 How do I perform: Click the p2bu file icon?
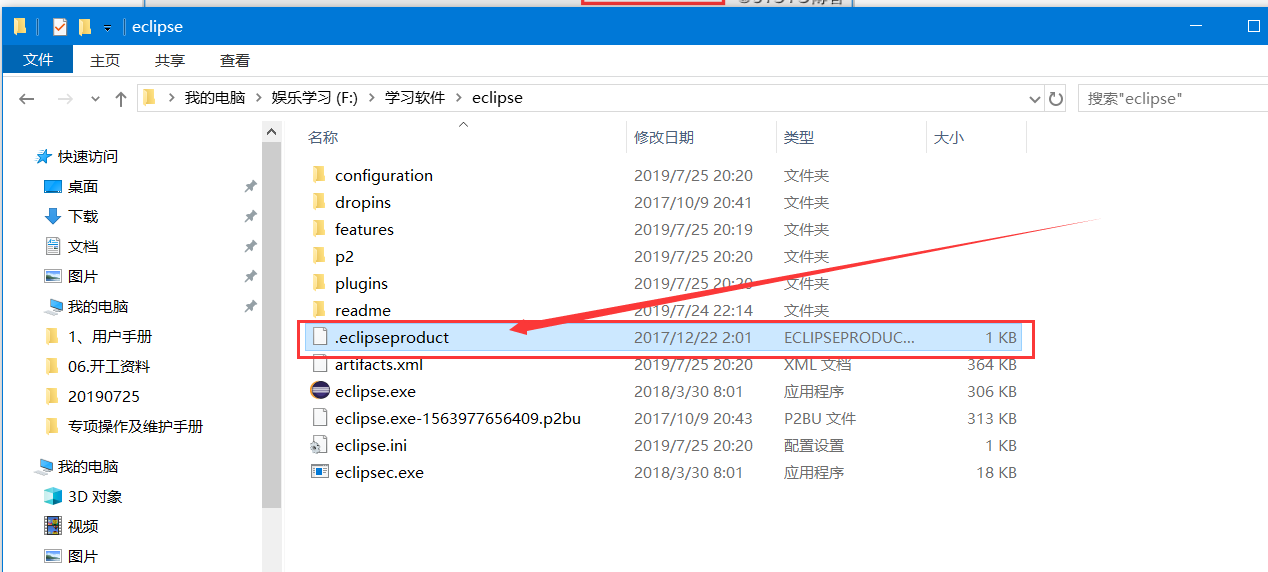point(320,418)
